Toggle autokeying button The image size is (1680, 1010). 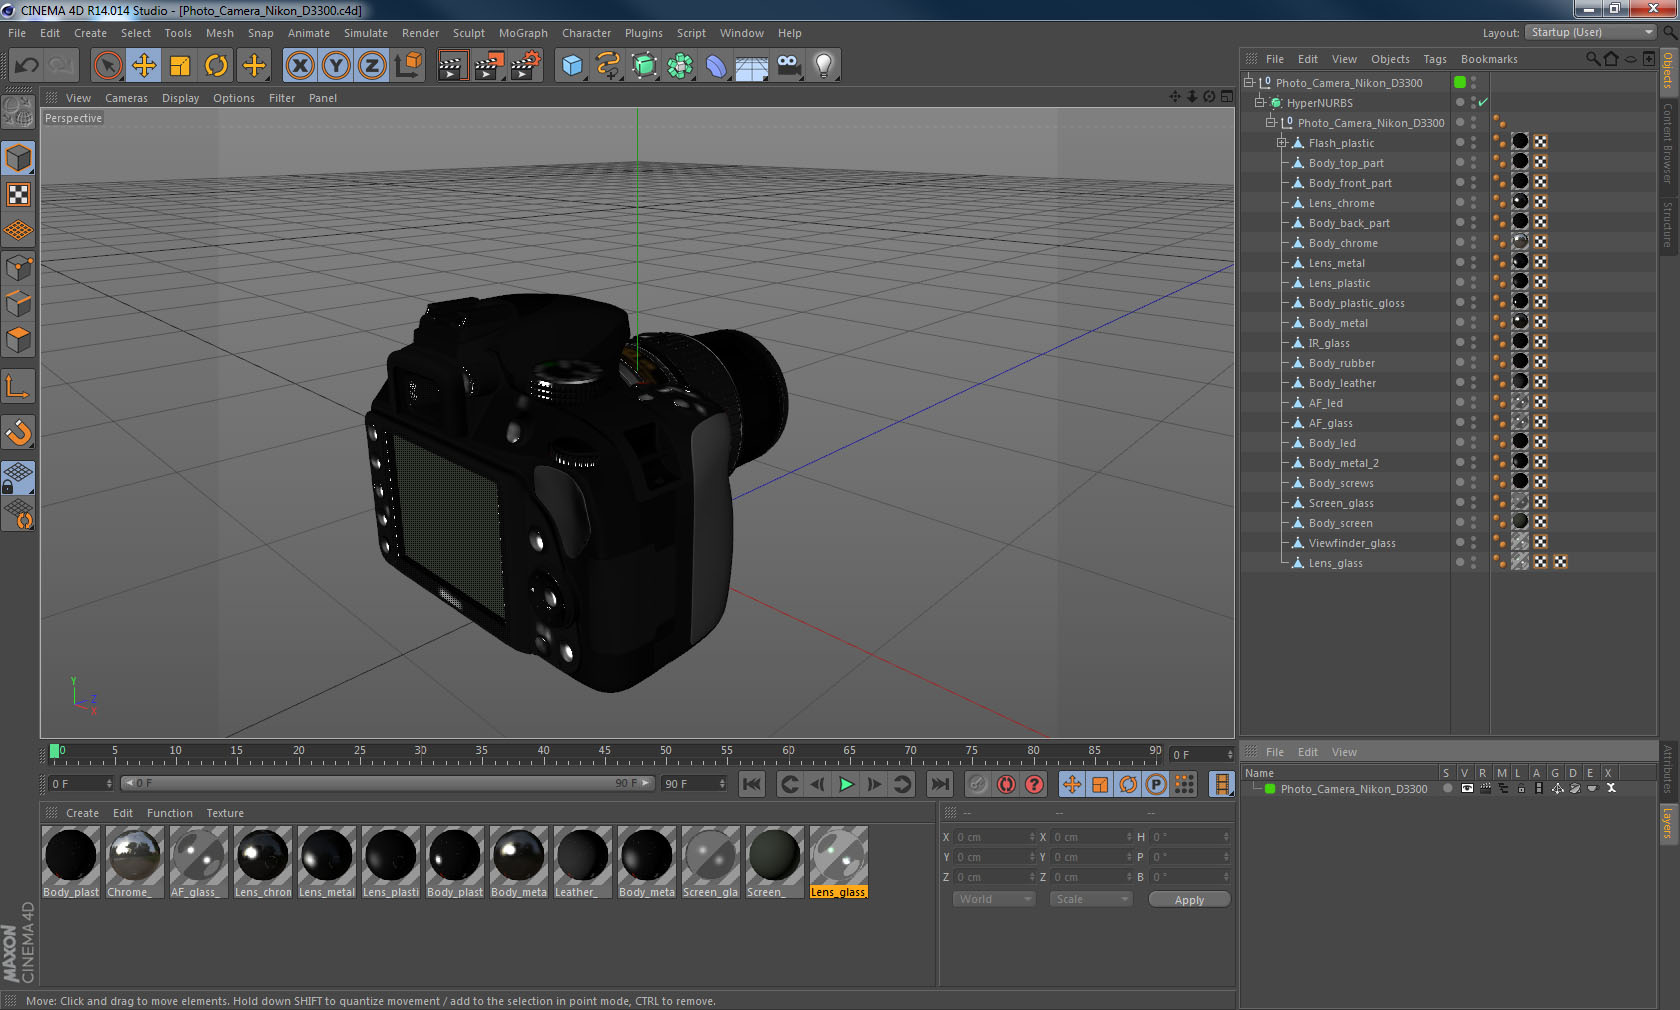1006,784
